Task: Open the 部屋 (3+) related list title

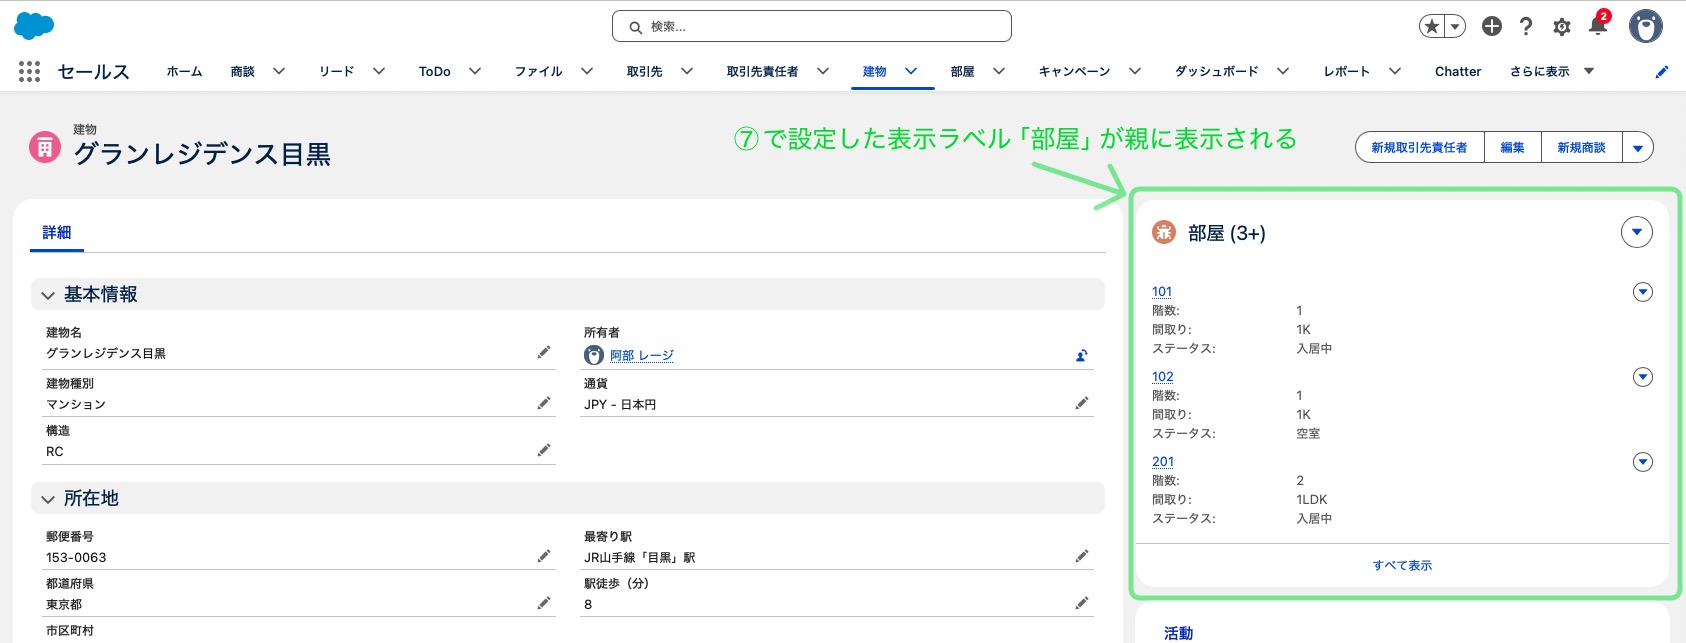Action: click(x=1227, y=233)
